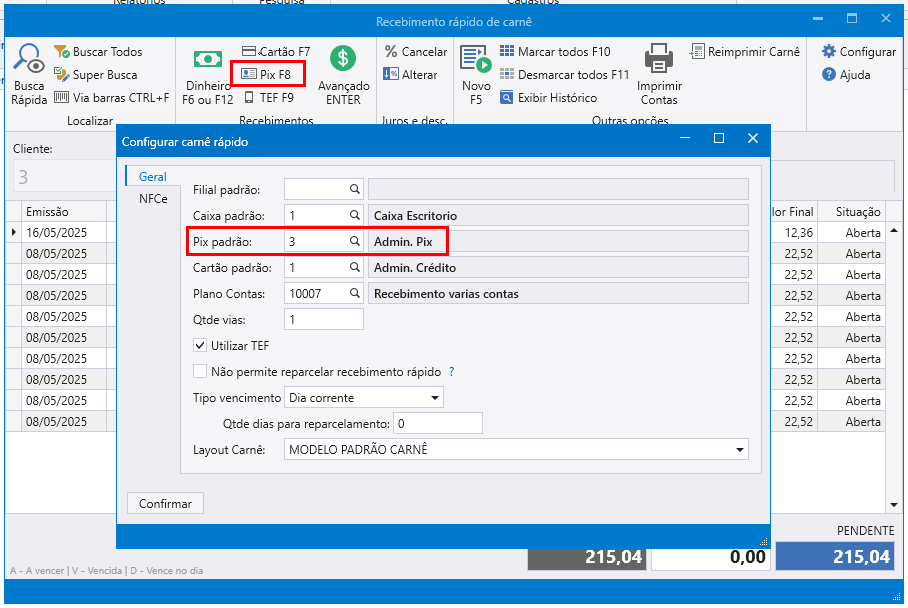Uncheck Utilizar TEF checkbox
908x608 pixels.
(x=200, y=346)
